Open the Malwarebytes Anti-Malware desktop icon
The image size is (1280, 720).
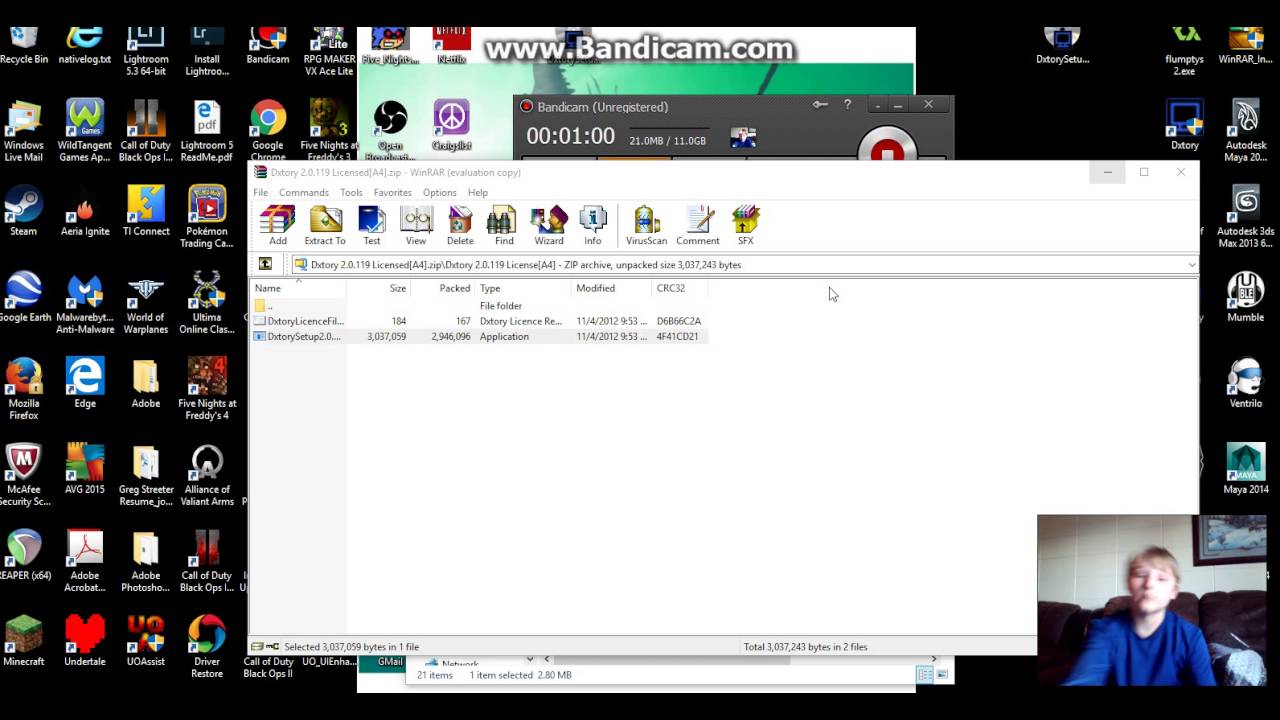coord(85,304)
